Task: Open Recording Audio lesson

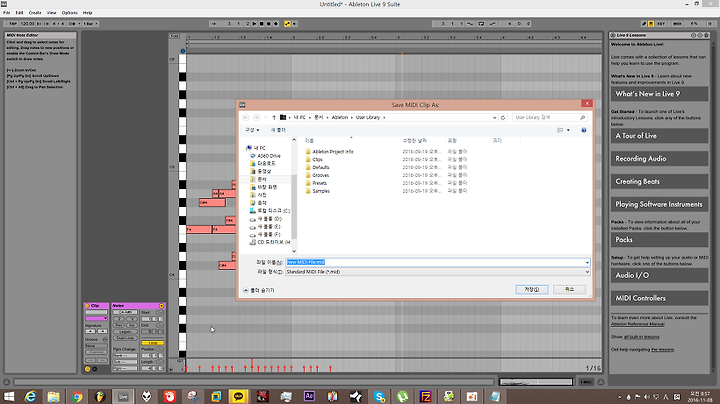Action: coord(659,158)
